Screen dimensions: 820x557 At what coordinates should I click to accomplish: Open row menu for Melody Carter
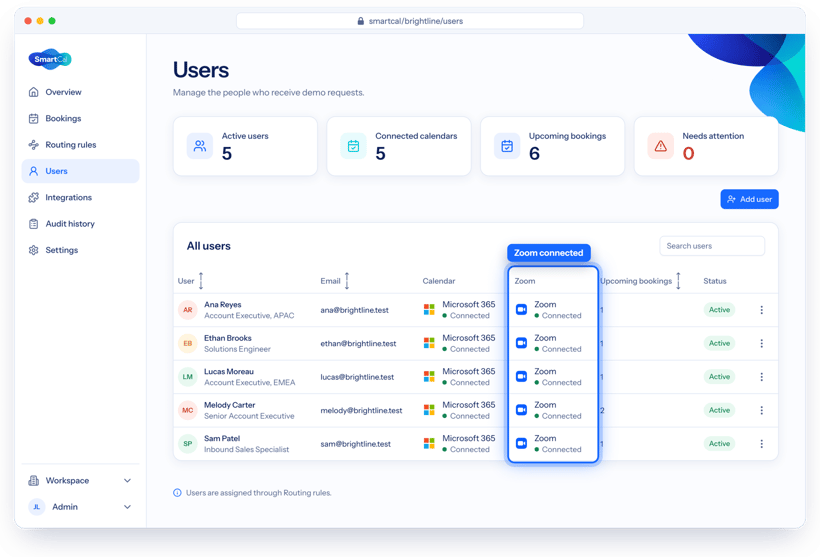(761, 411)
